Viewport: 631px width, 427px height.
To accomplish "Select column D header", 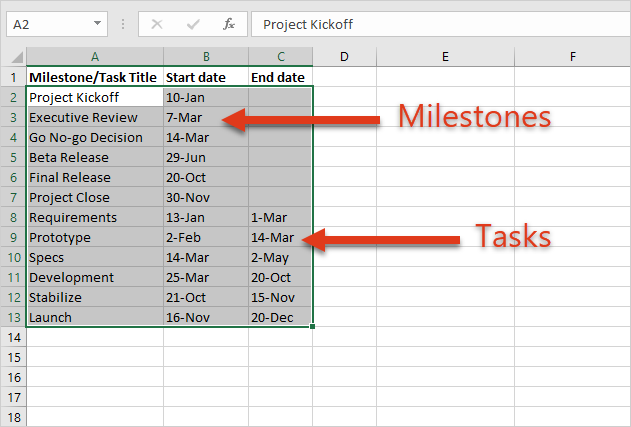I will [x=344, y=57].
